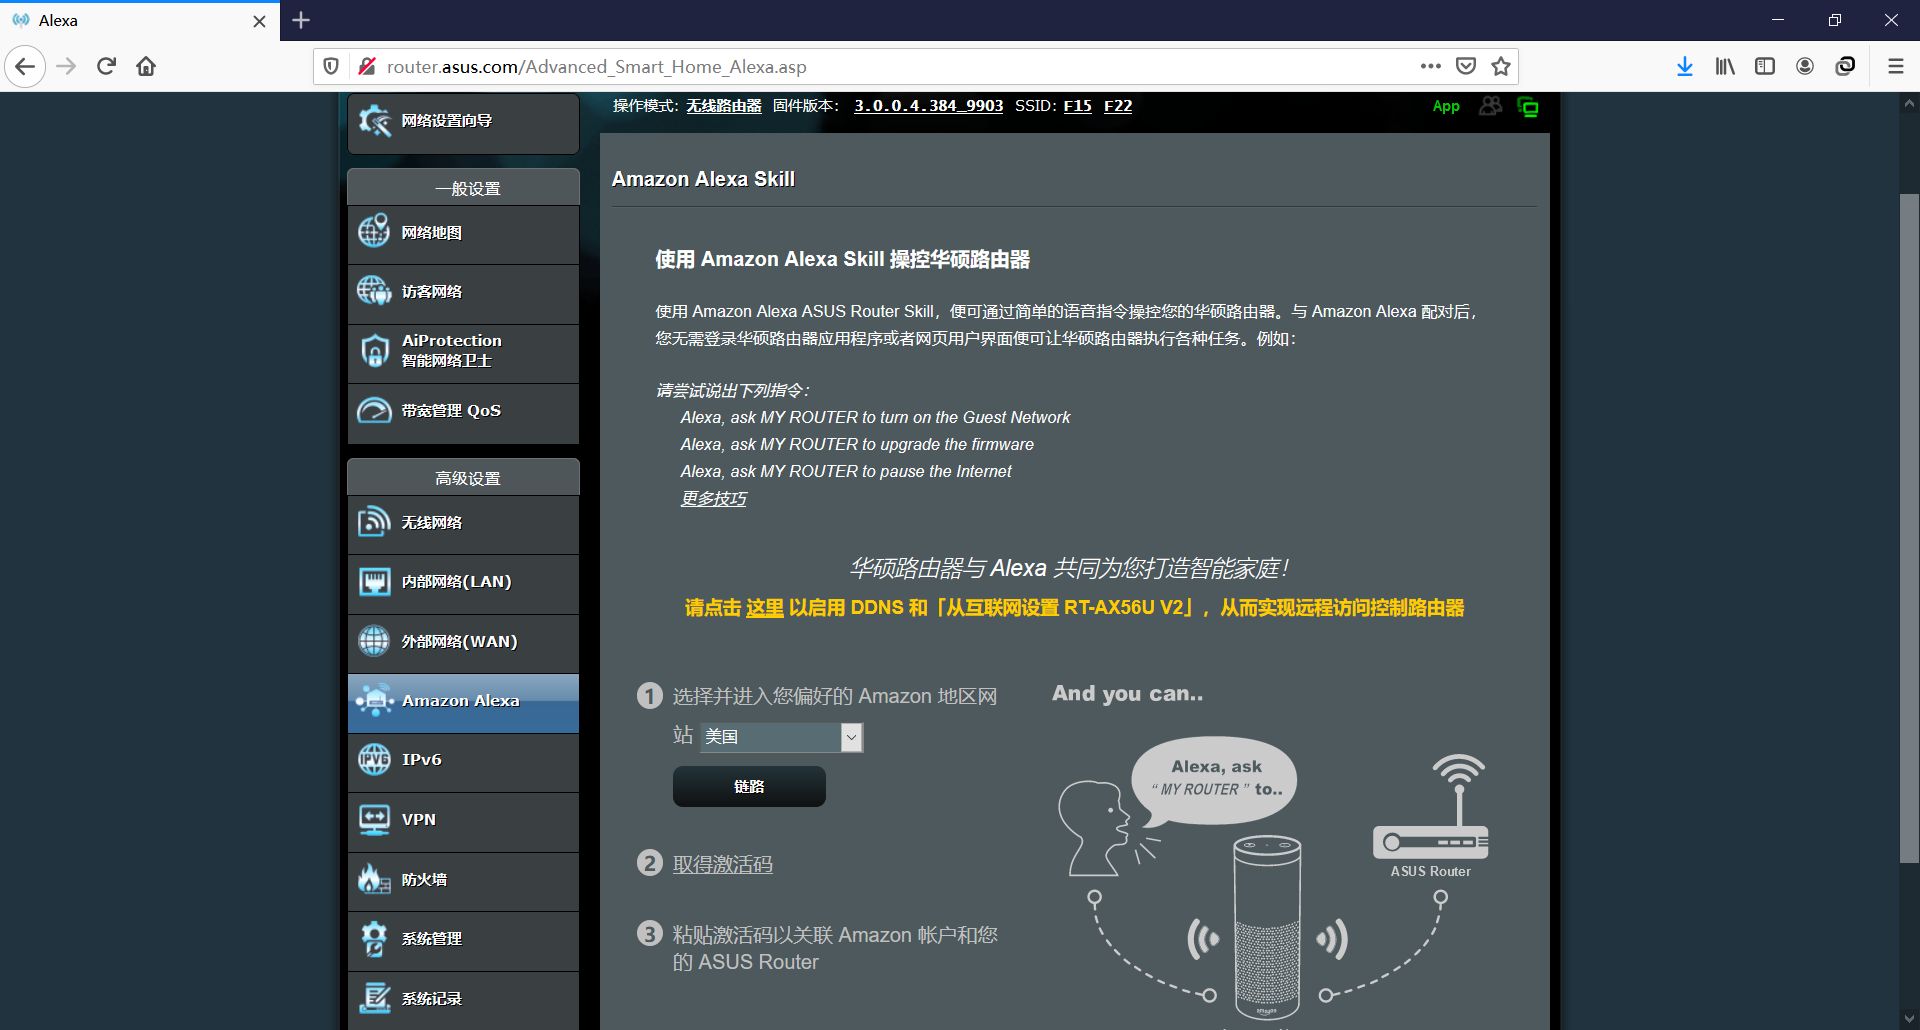Screen dimensions: 1920x1030
Task: Click the 系统管理 gear icon
Action: point(374,939)
